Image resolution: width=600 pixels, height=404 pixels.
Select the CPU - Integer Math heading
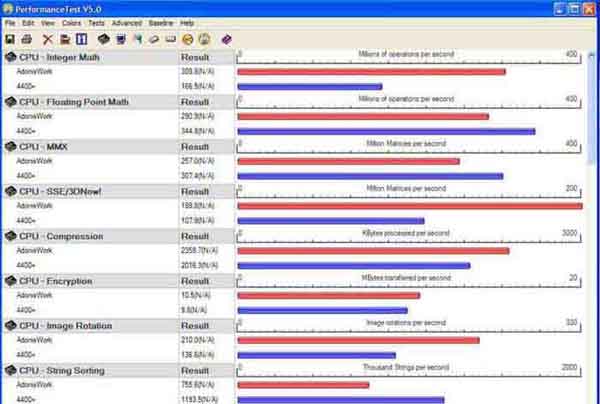tap(59, 57)
